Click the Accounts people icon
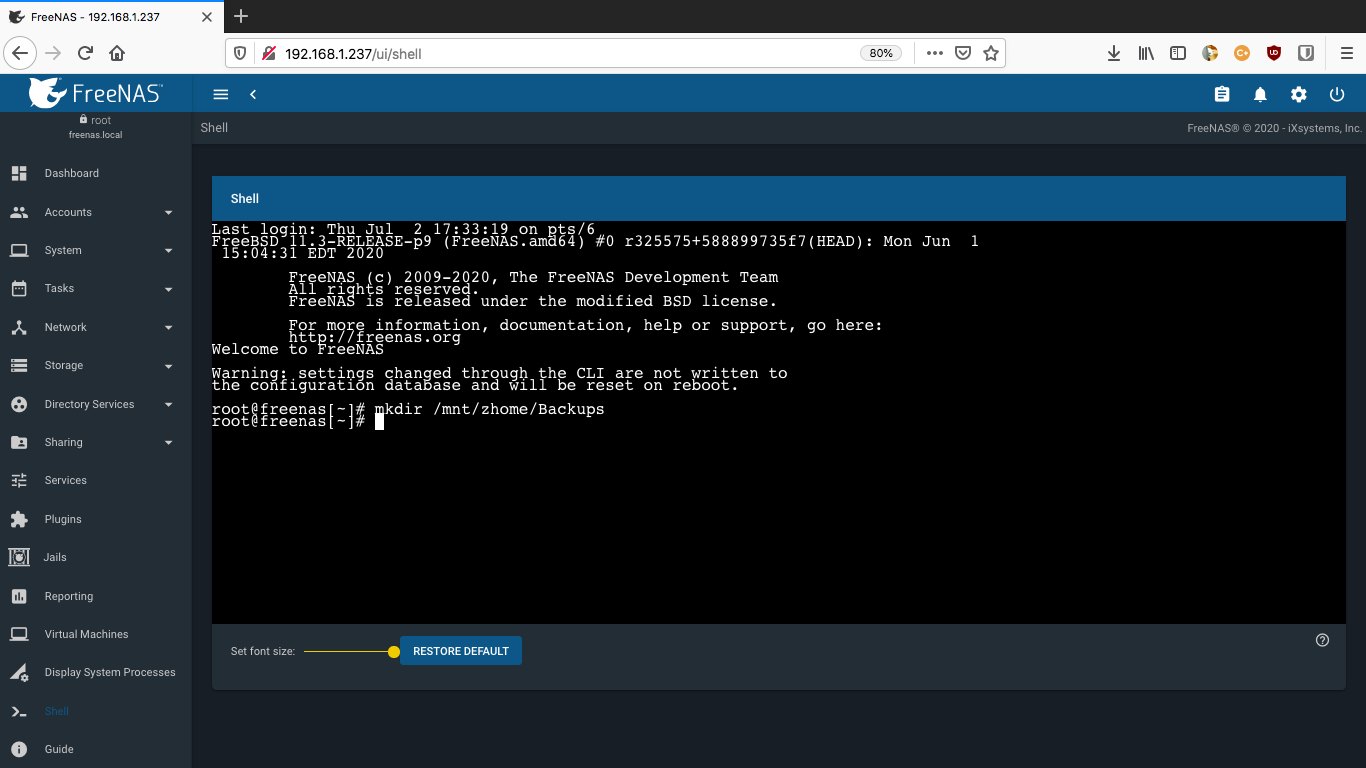Viewport: 1366px width, 768px height. click(x=19, y=212)
